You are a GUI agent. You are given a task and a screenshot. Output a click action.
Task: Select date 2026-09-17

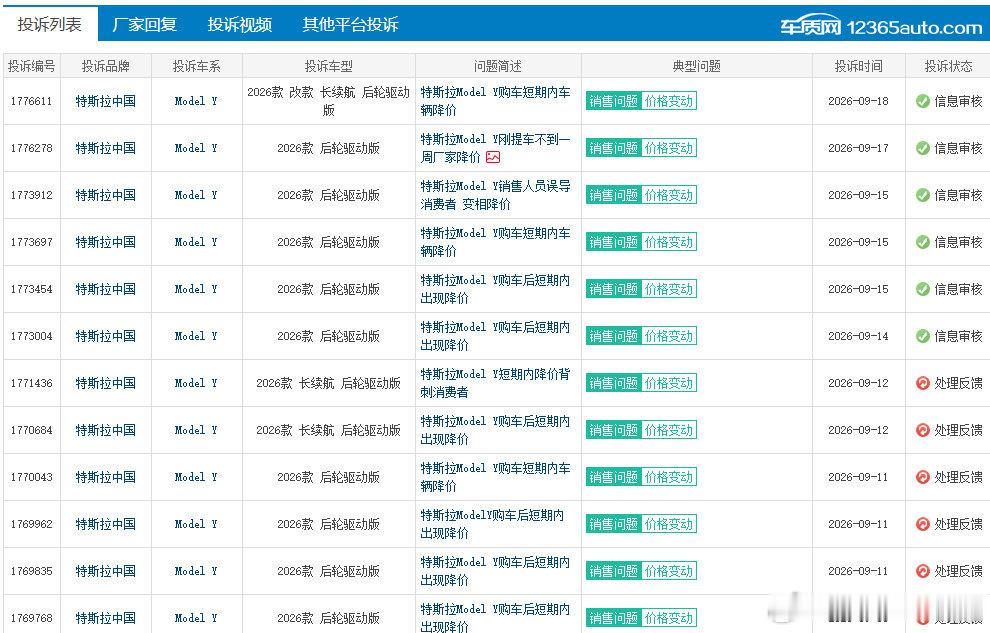[858, 148]
